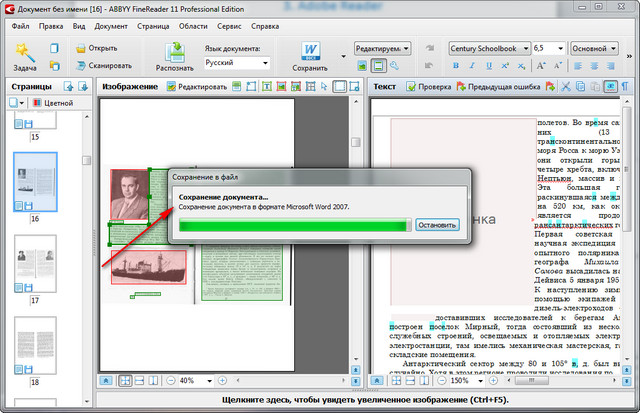Toggle the highlight uncertain characters icon
Image resolution: width=640 pixels, height=413 pixels.
pyautogui.click(x=611, y=87)
